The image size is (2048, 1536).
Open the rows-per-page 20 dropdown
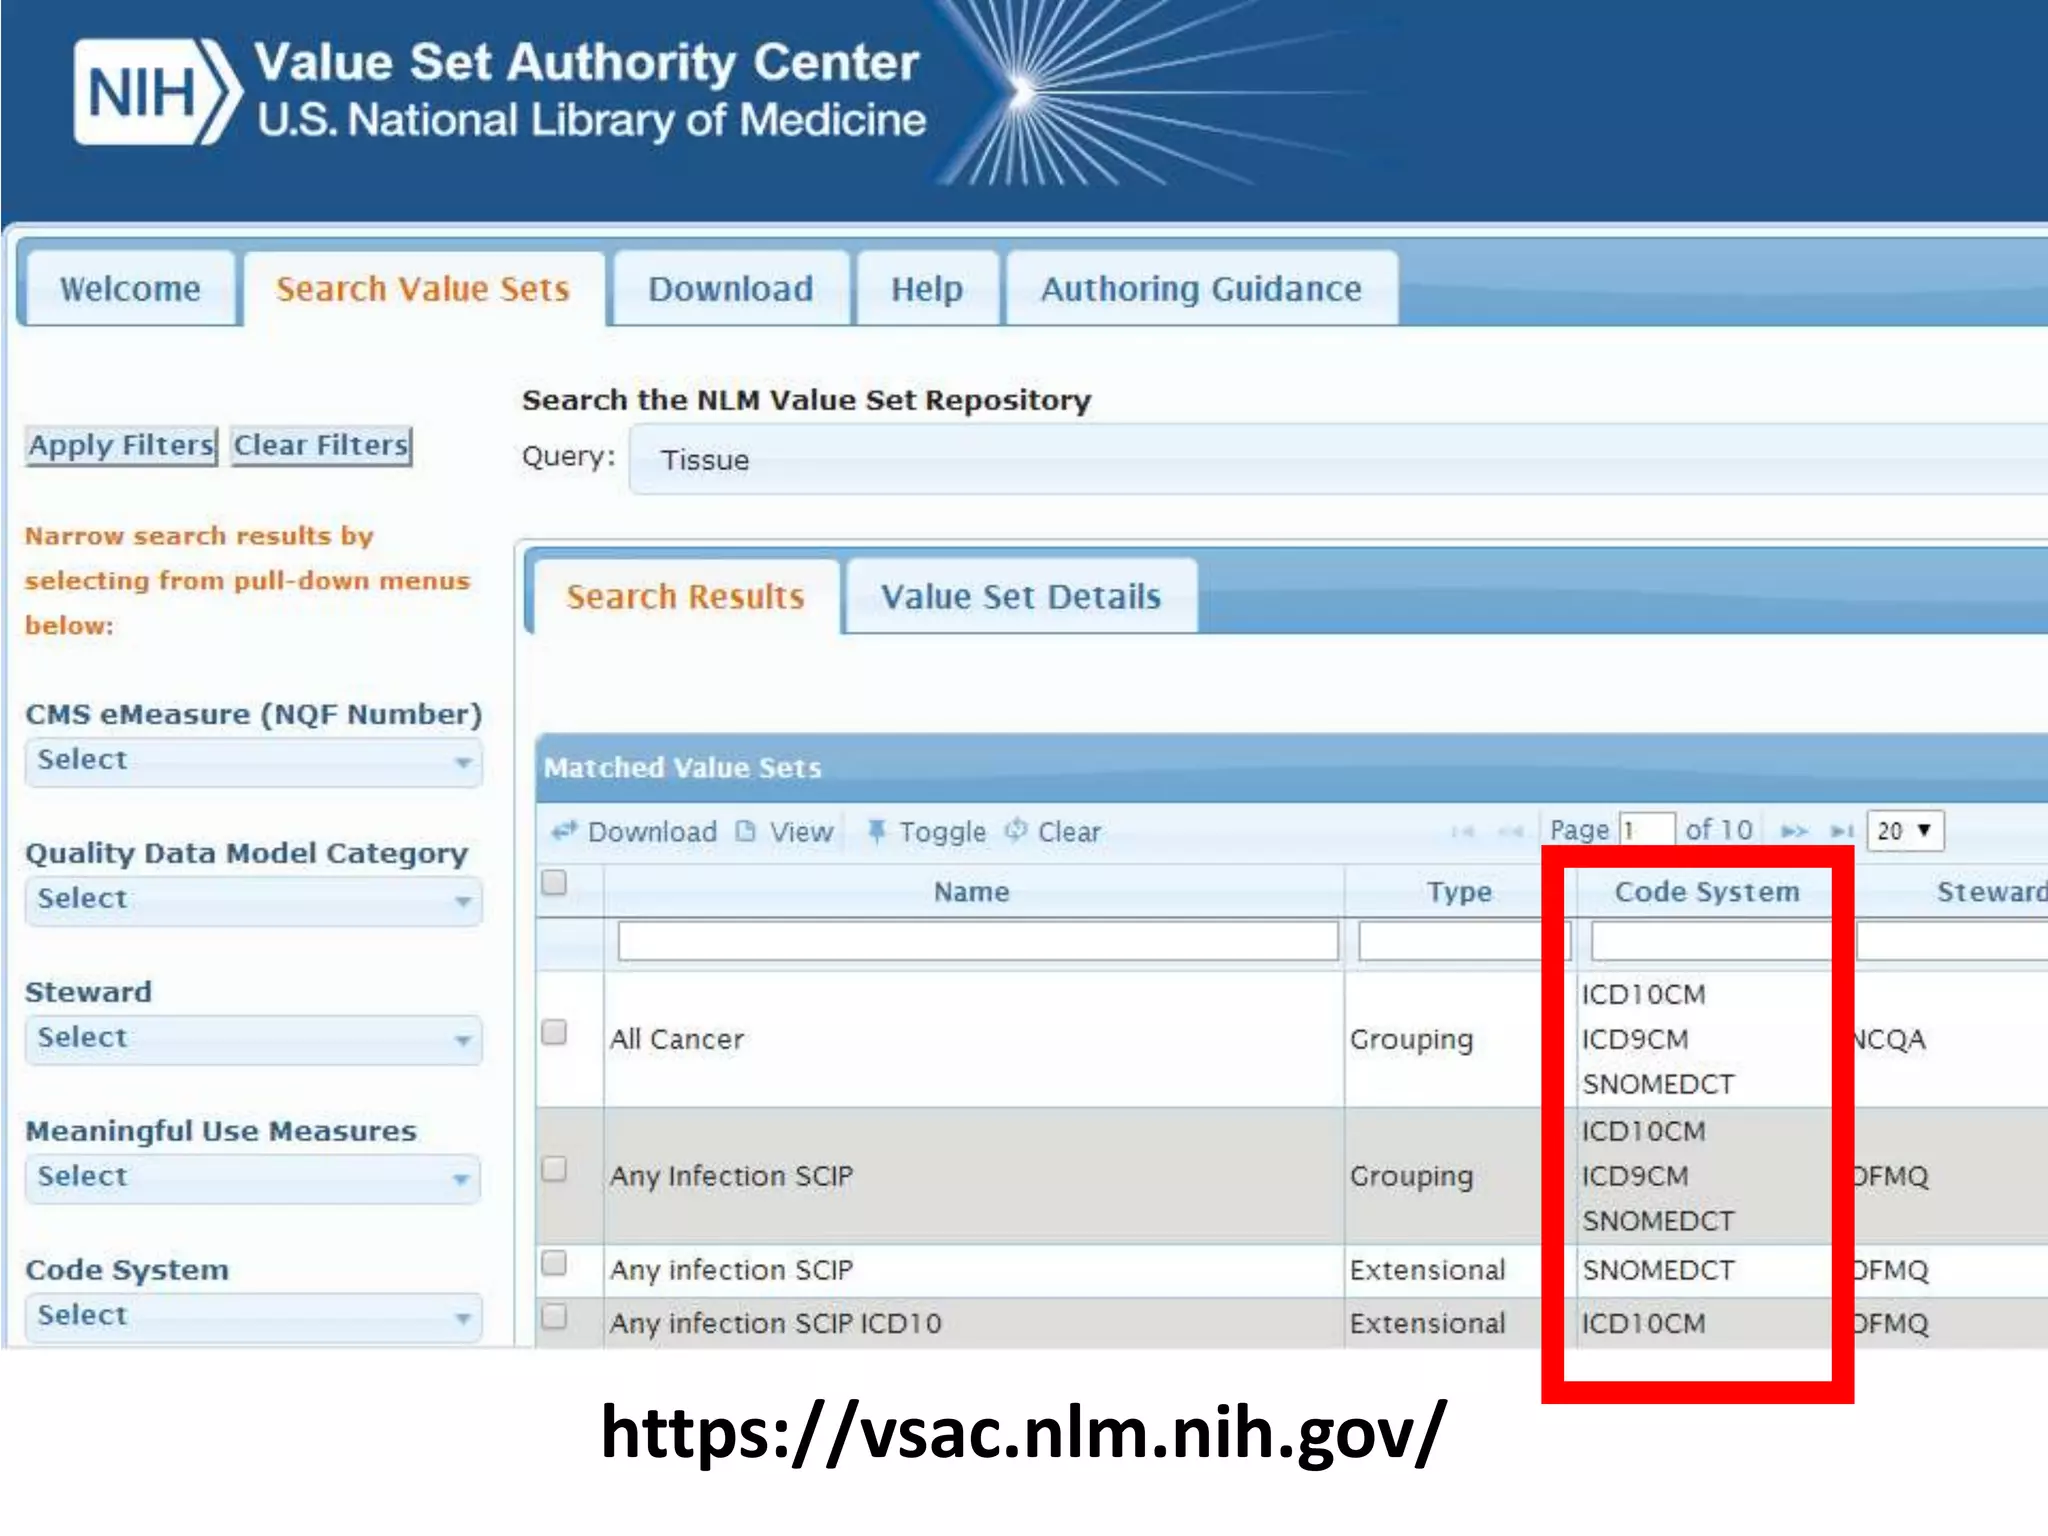[1905, 831]
